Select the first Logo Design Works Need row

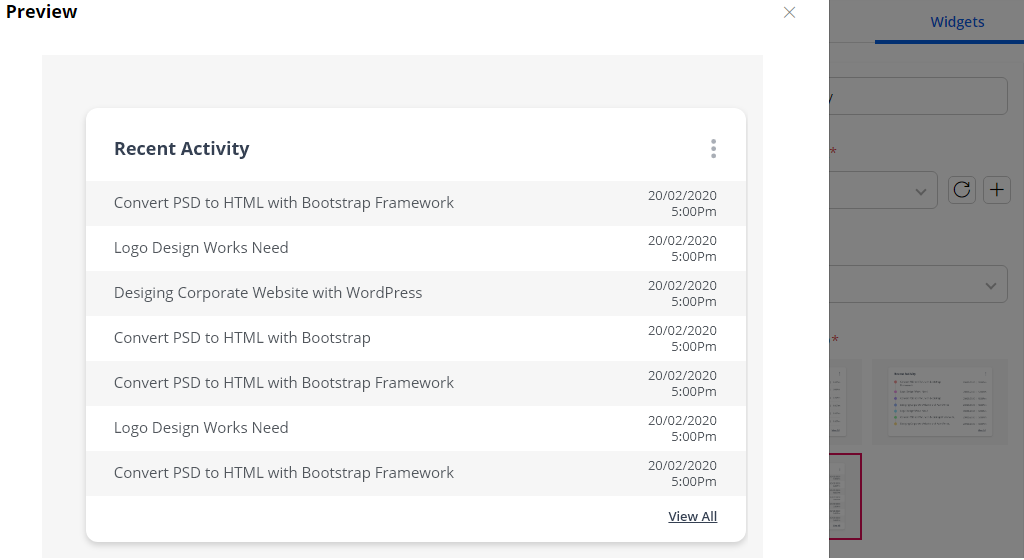(x=201, y=248)
